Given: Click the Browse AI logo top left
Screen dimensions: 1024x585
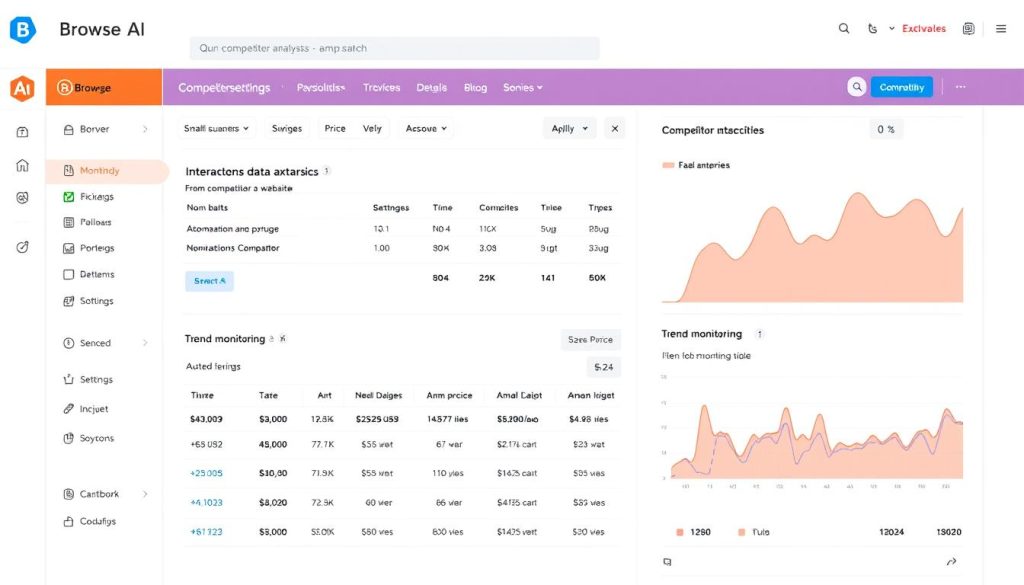Looking at the screenshot, I should pos(23,29).
